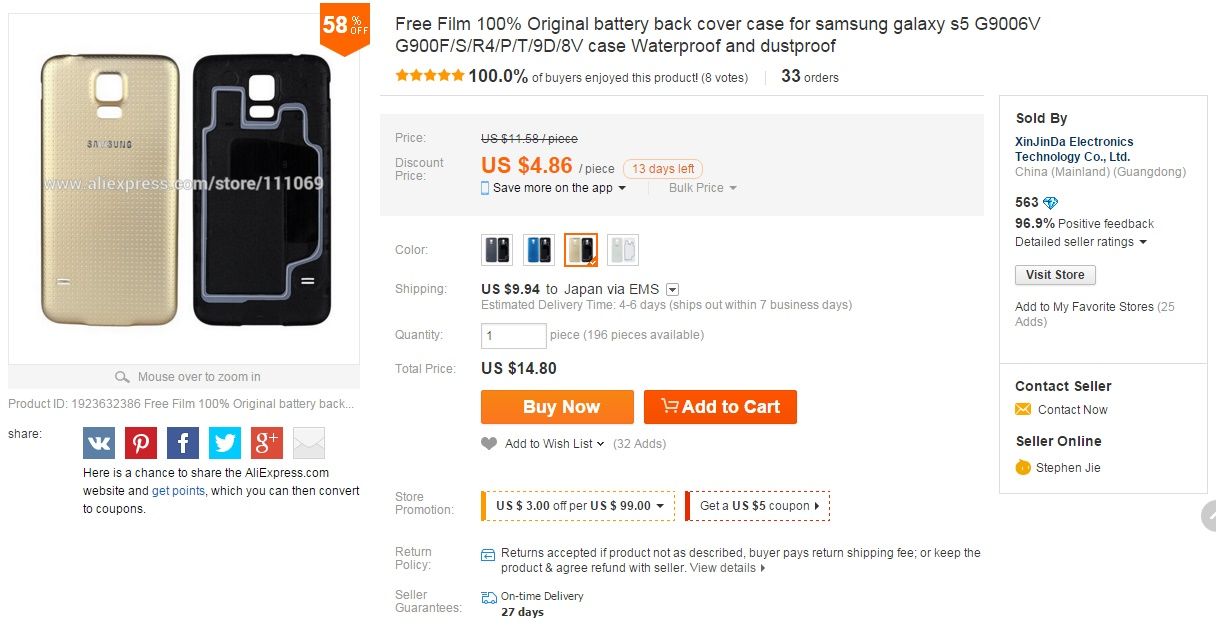The width and height of the screenshot is (1216, 636).
Task: Click the back-to-top arrow icon
Action: click(x=1208, y=516)
